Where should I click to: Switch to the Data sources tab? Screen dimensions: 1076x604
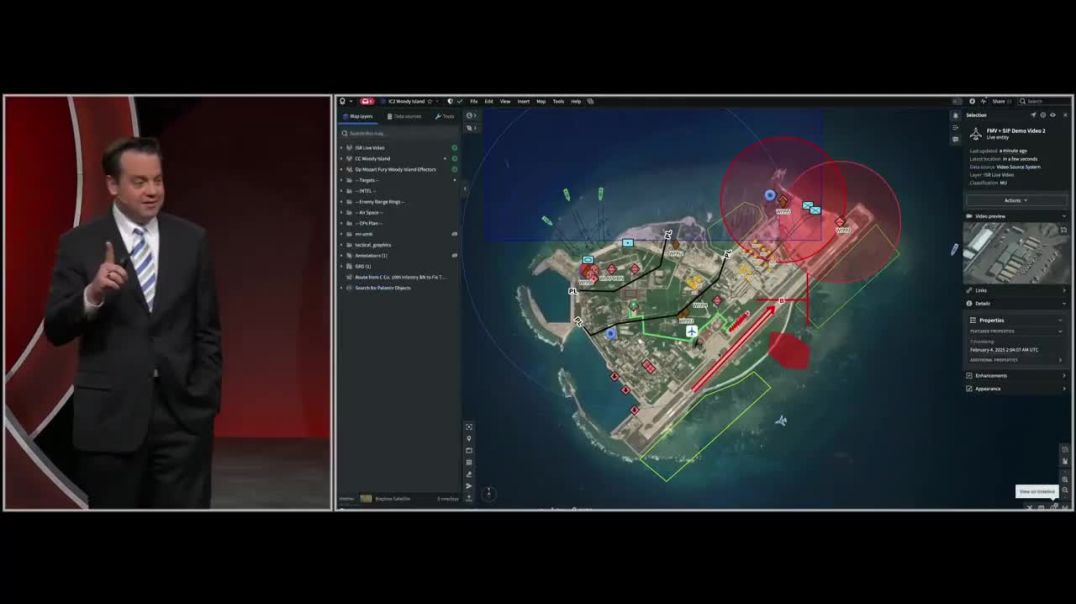coord(405,116)
